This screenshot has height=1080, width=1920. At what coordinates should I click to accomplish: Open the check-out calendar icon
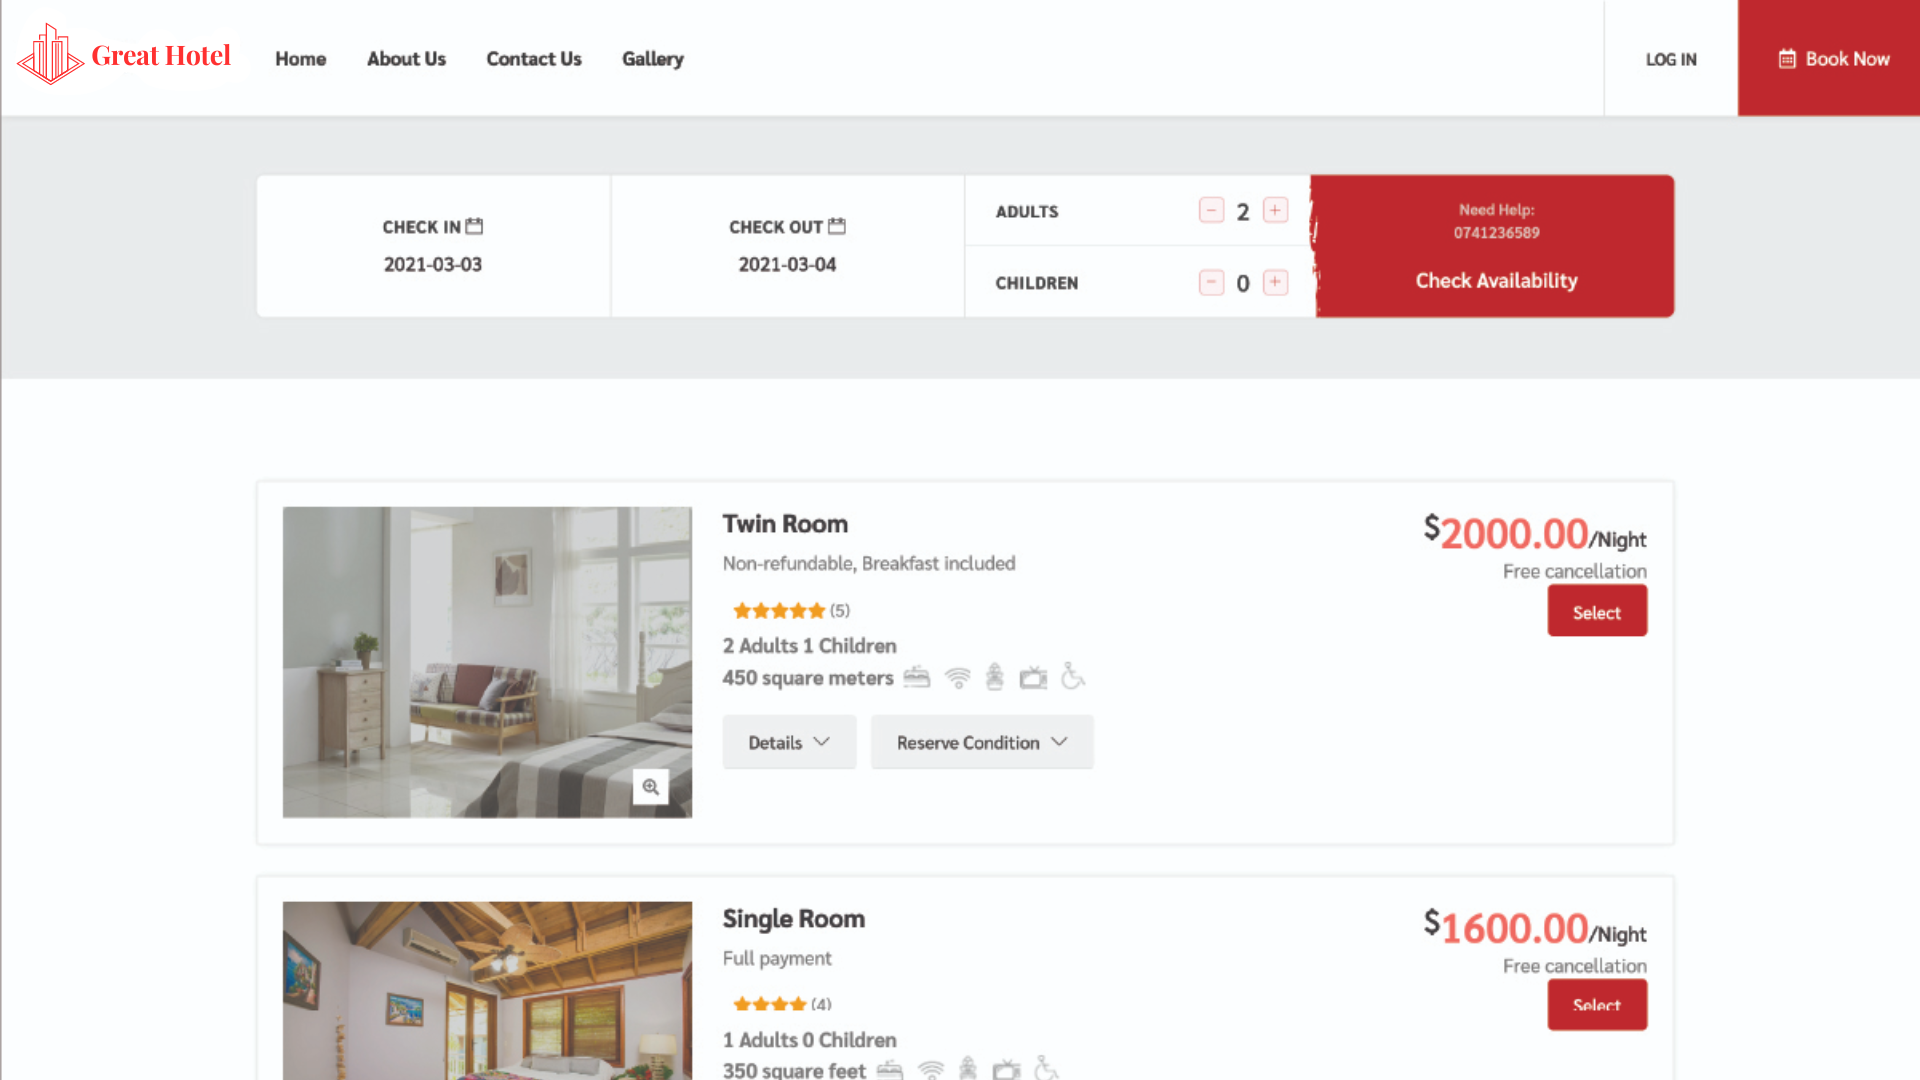pyautogui.click(x=837, y=226)
